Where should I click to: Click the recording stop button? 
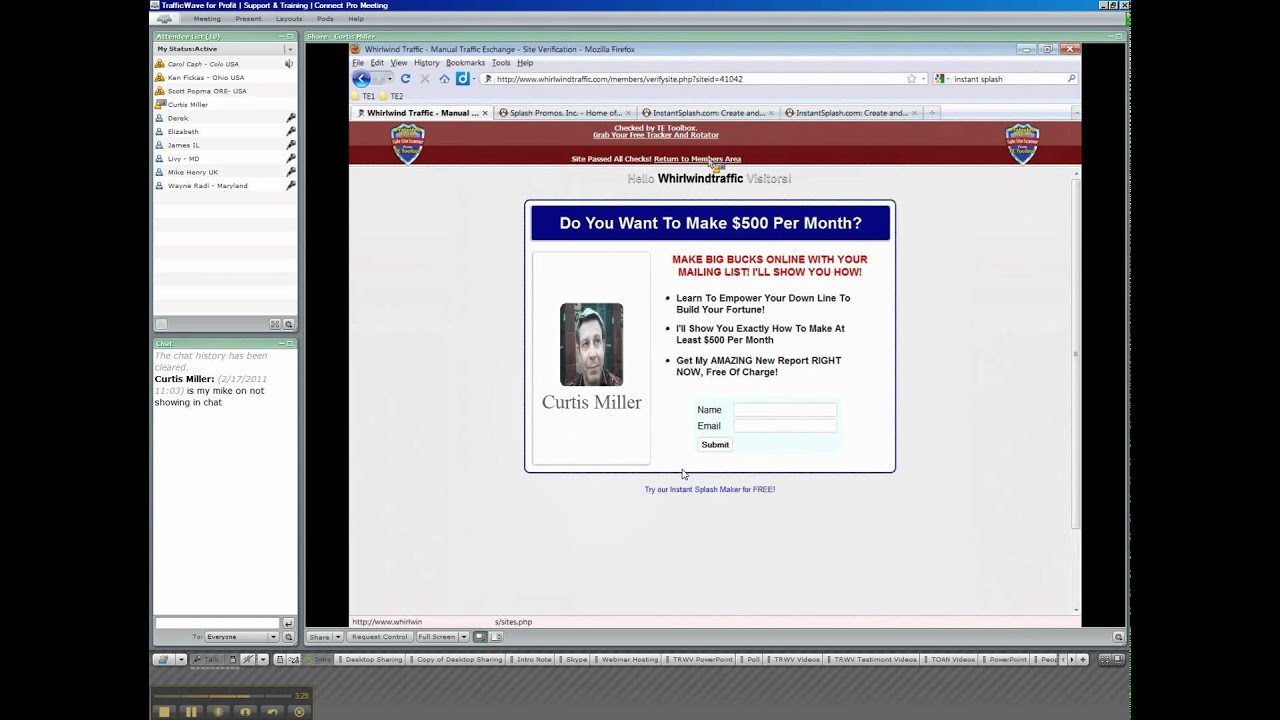pyautogui.click(x=164, y=712)
